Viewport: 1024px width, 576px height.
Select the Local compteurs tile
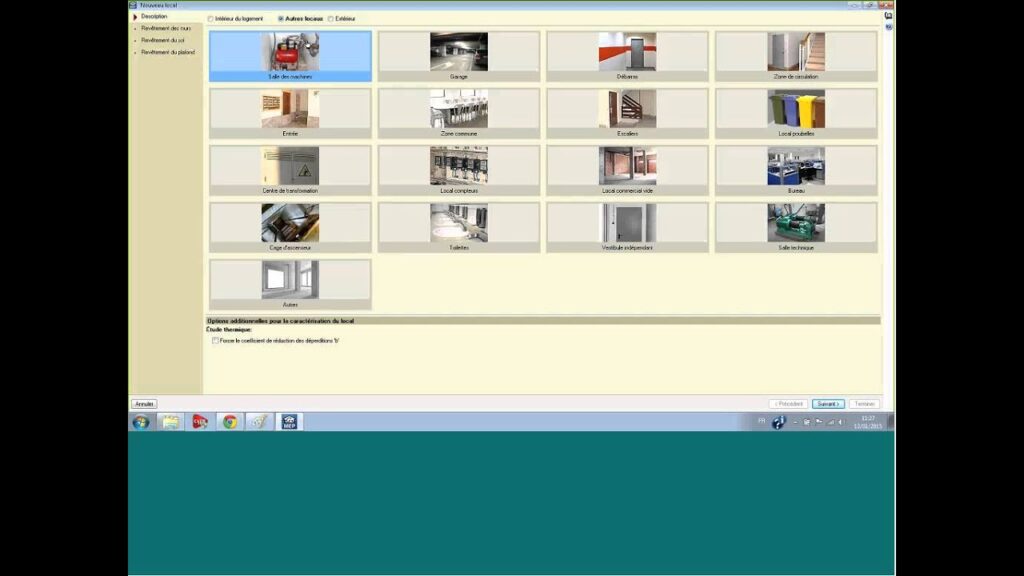click(x=459, y=170)
